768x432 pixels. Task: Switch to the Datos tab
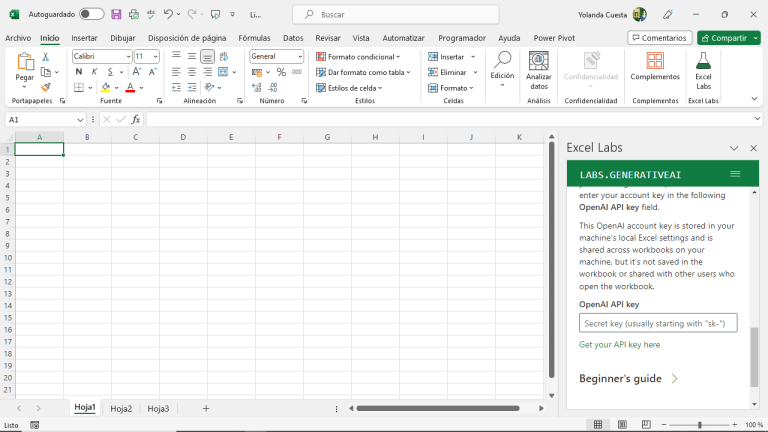point(293,38)
